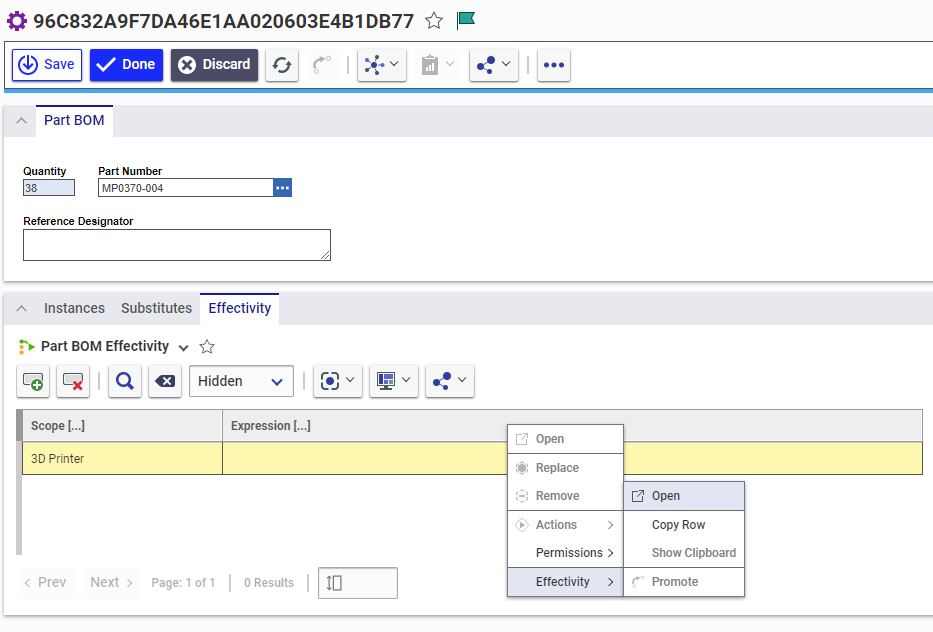Choose Remove in context menu
Viewport: 933px width, 632px height.
[x=565, y=496]
